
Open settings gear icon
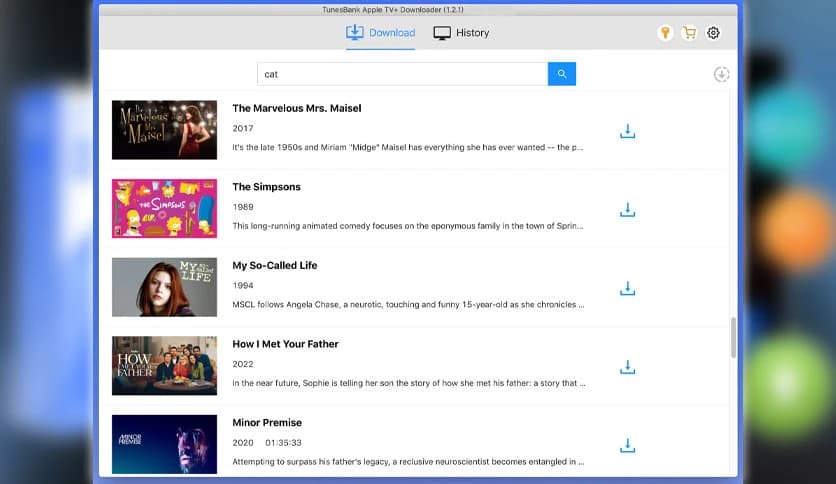713,33
